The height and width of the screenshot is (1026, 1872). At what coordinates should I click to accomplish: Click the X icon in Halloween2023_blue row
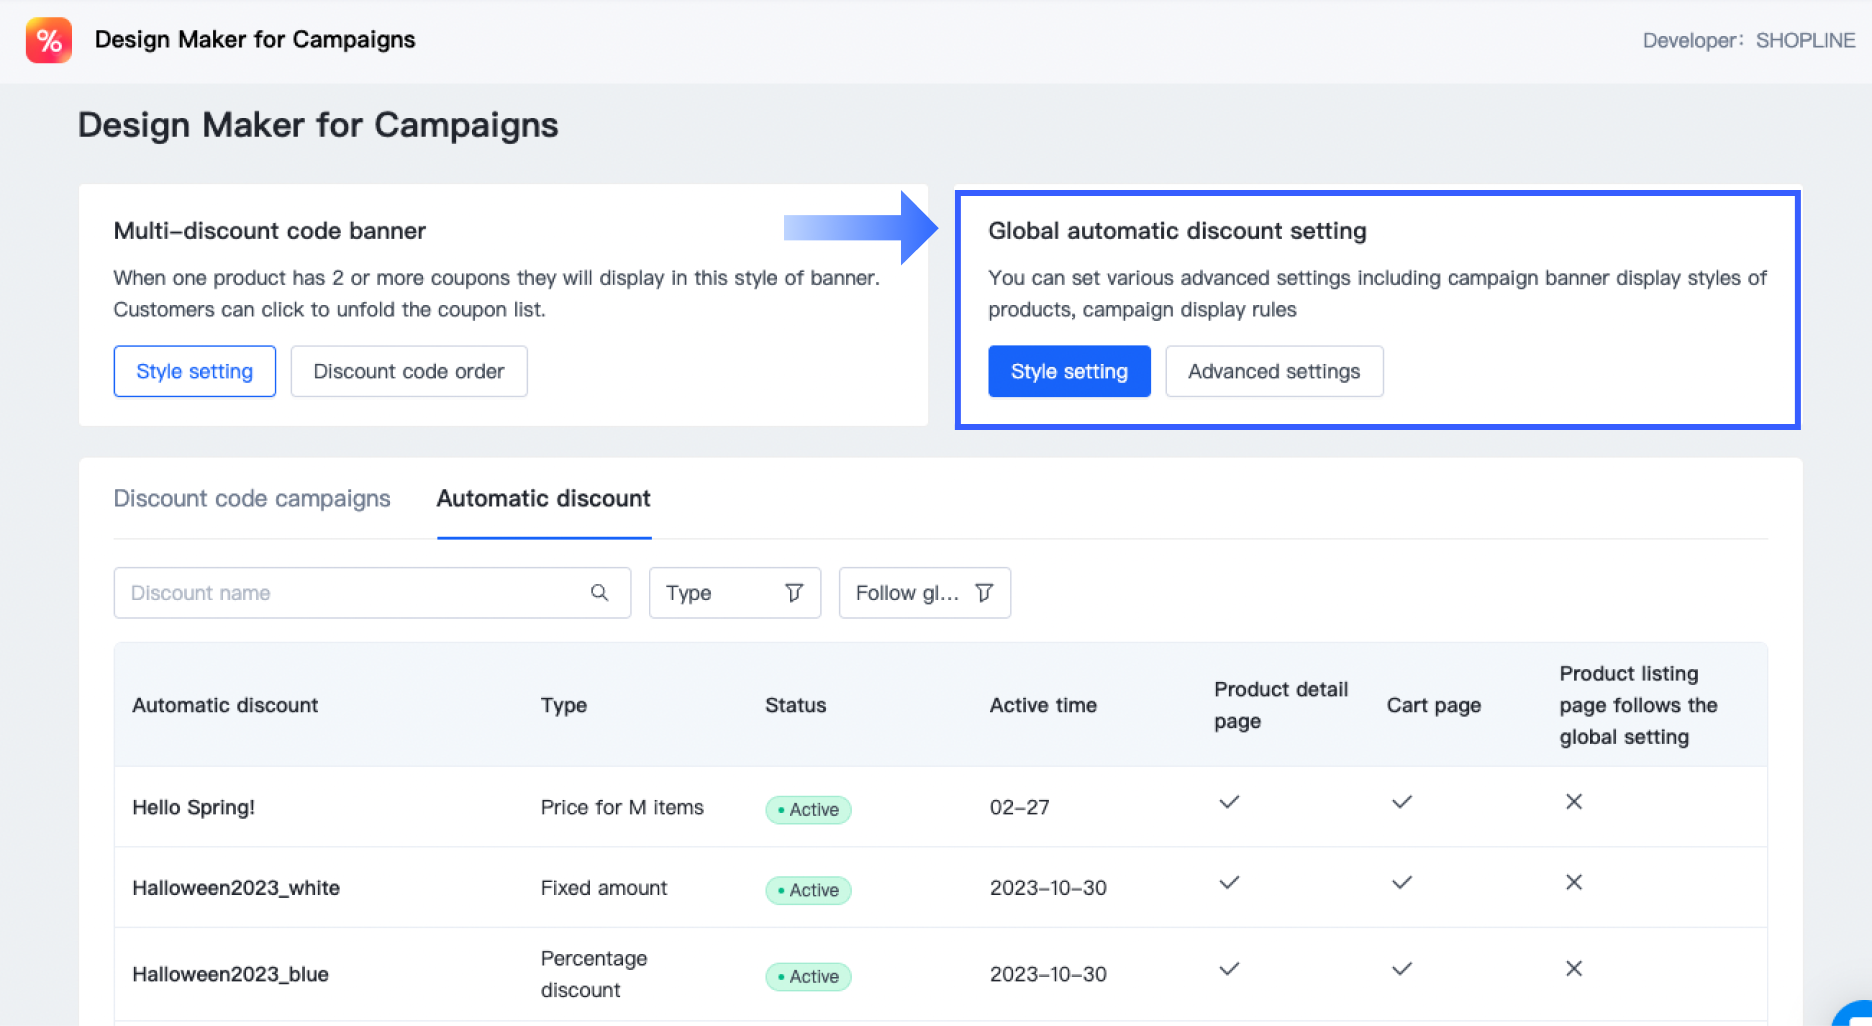pos(1573,968)
